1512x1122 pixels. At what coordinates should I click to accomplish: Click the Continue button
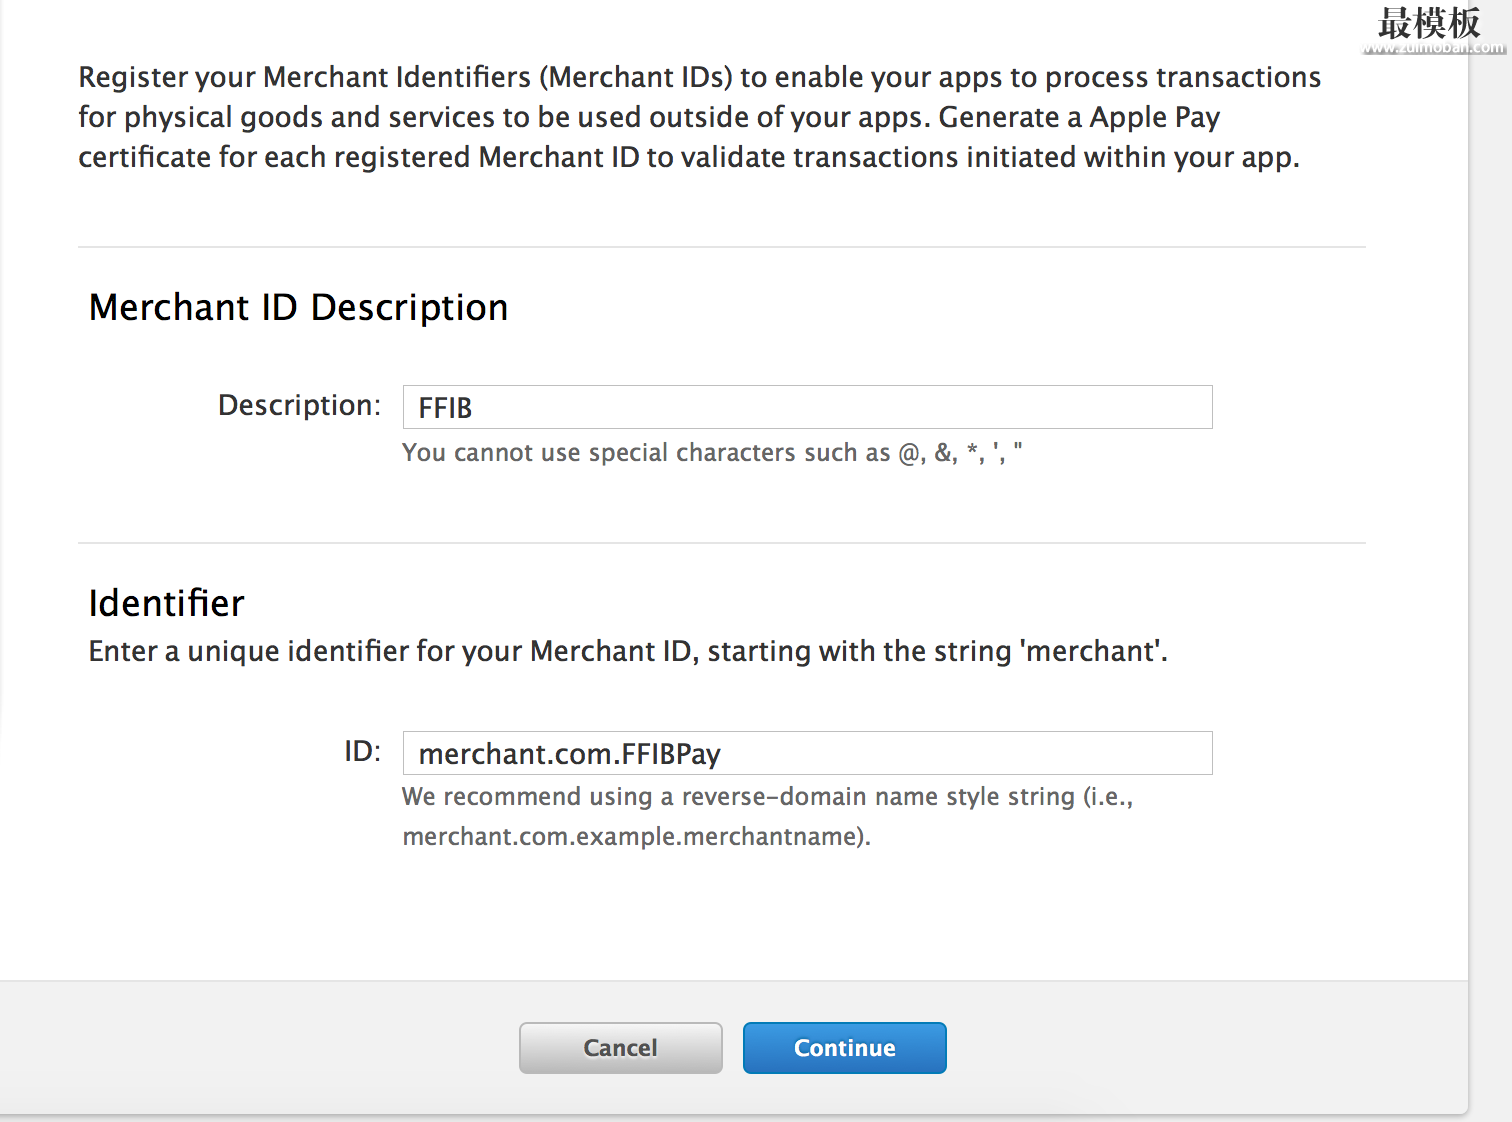coord(844,1047)
